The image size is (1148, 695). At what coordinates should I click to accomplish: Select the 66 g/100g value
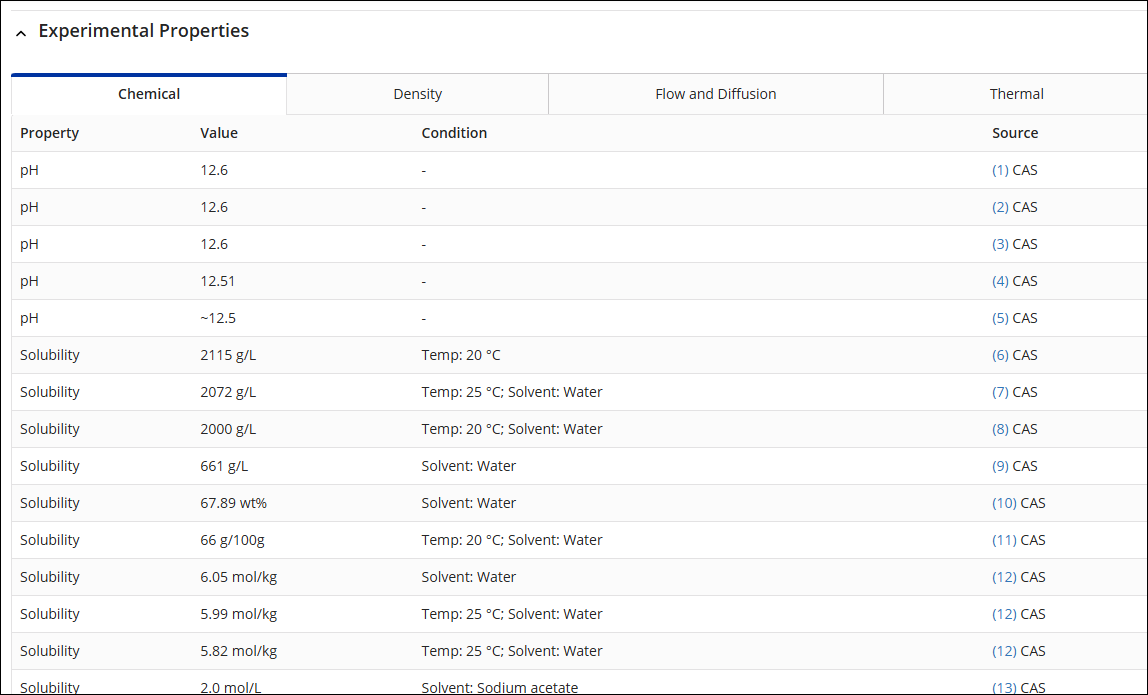coord(232,540)
